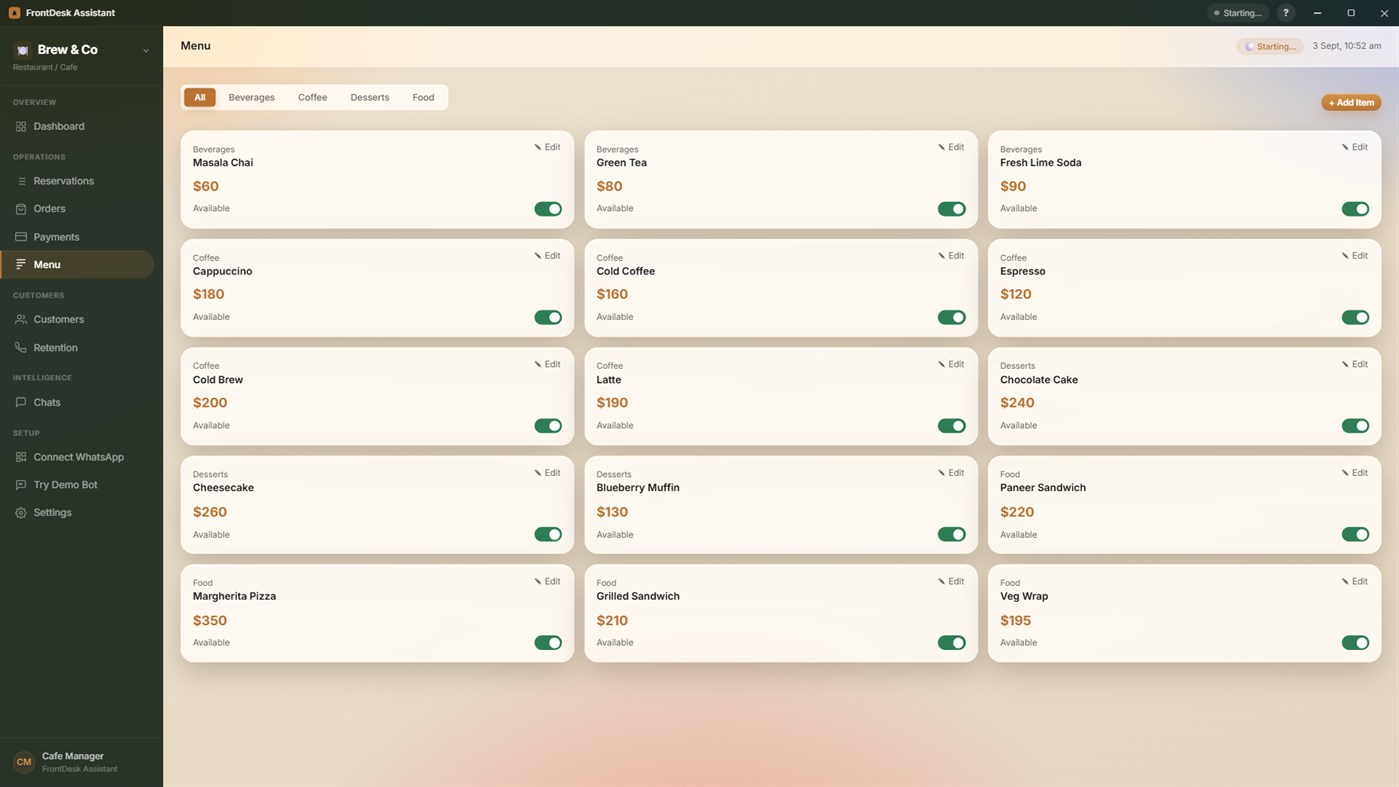Filter menu by Food tab

pyautogui.click(x=423, y=98)
